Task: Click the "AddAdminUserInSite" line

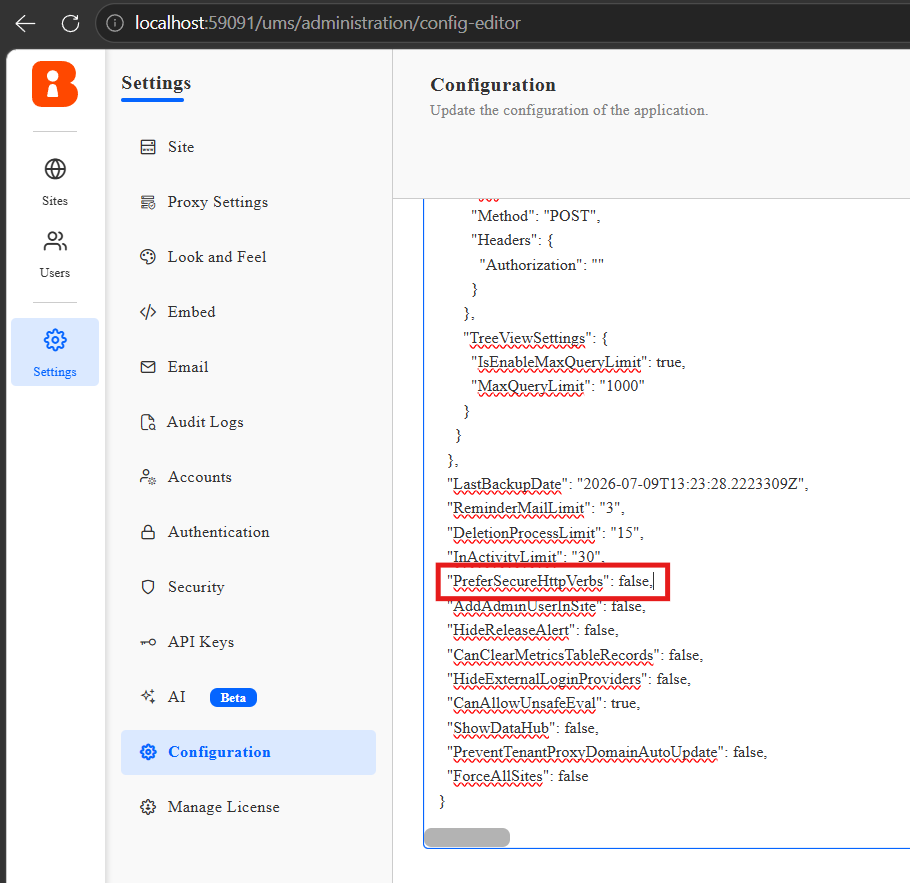Action: tap(546, 606)
